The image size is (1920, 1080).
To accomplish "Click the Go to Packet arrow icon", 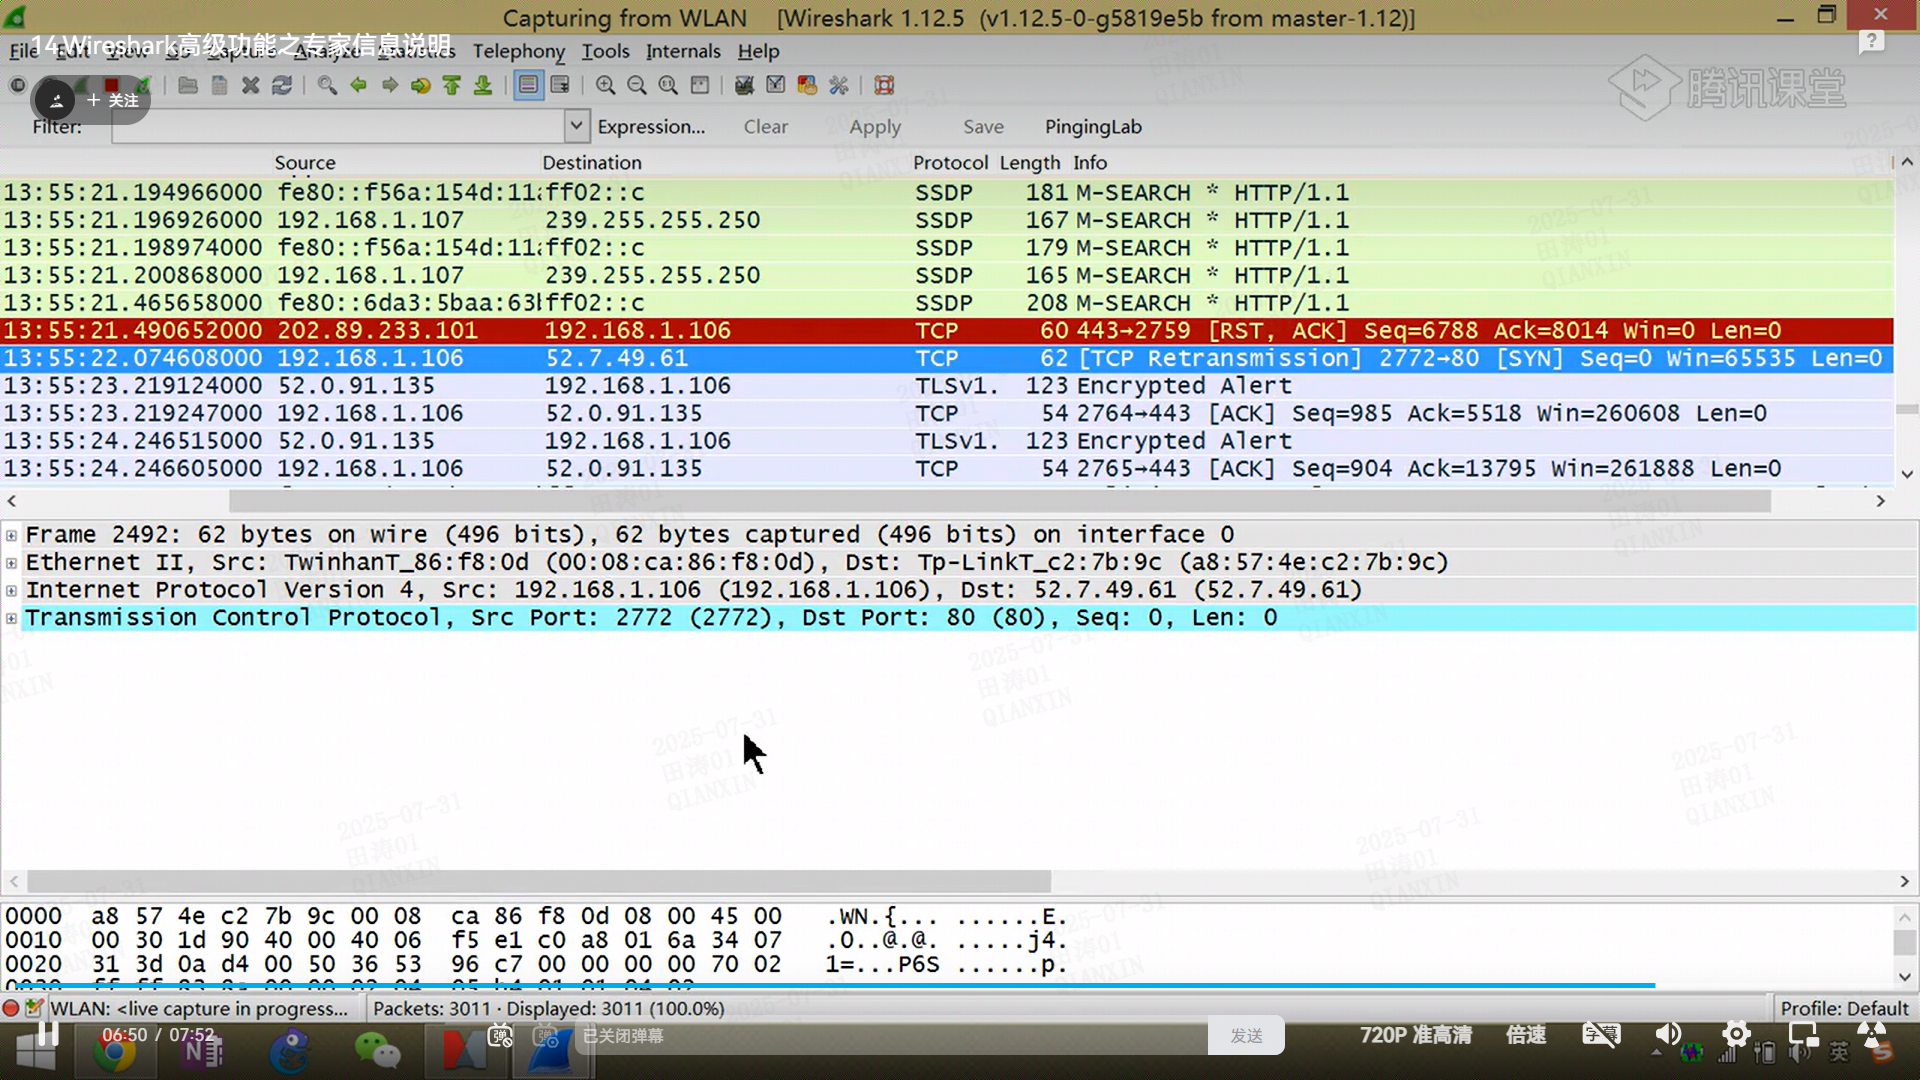I will 420,85.
